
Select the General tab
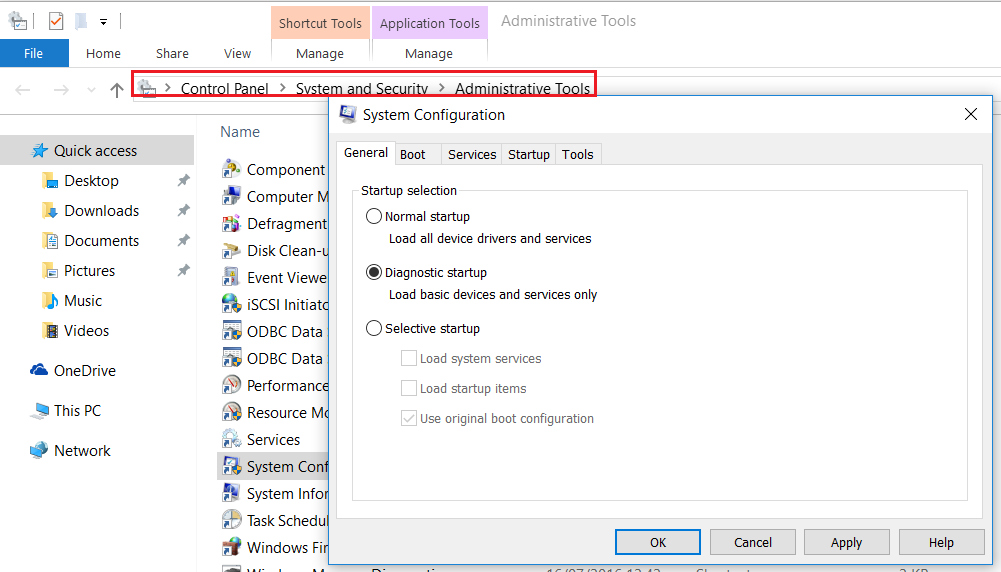(x=366, y=153)
